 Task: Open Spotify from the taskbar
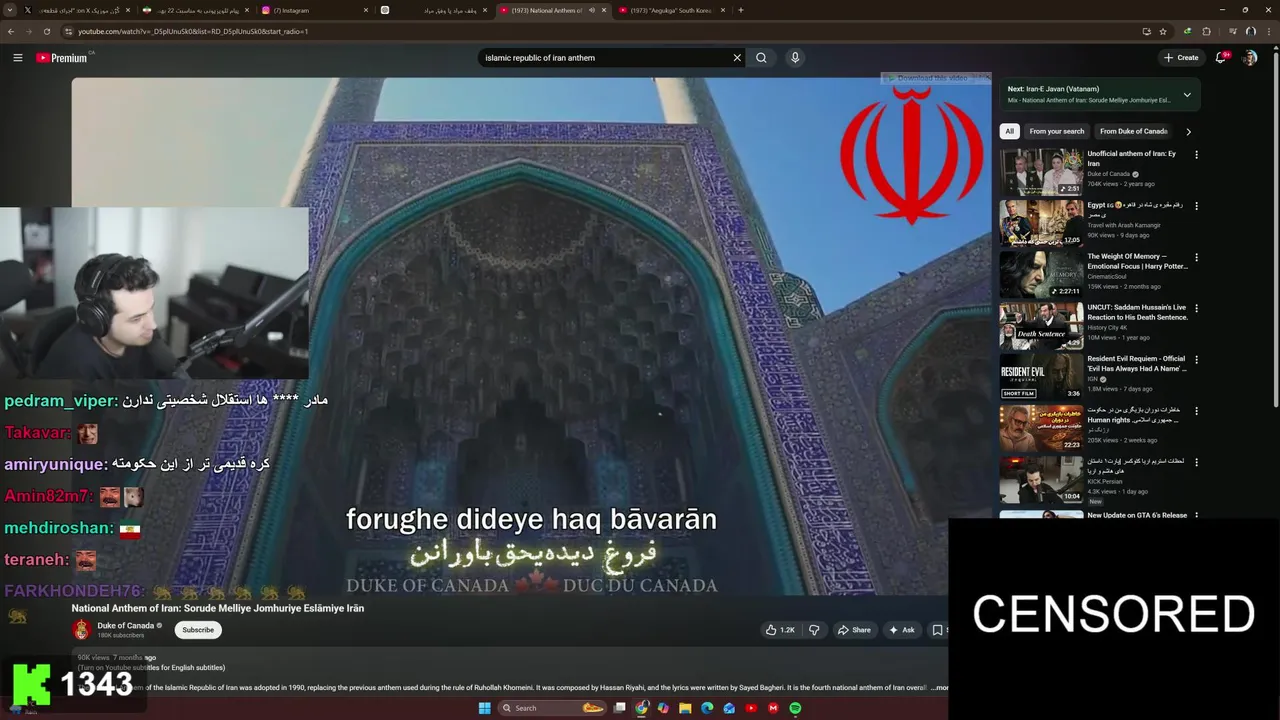(795, 708)
